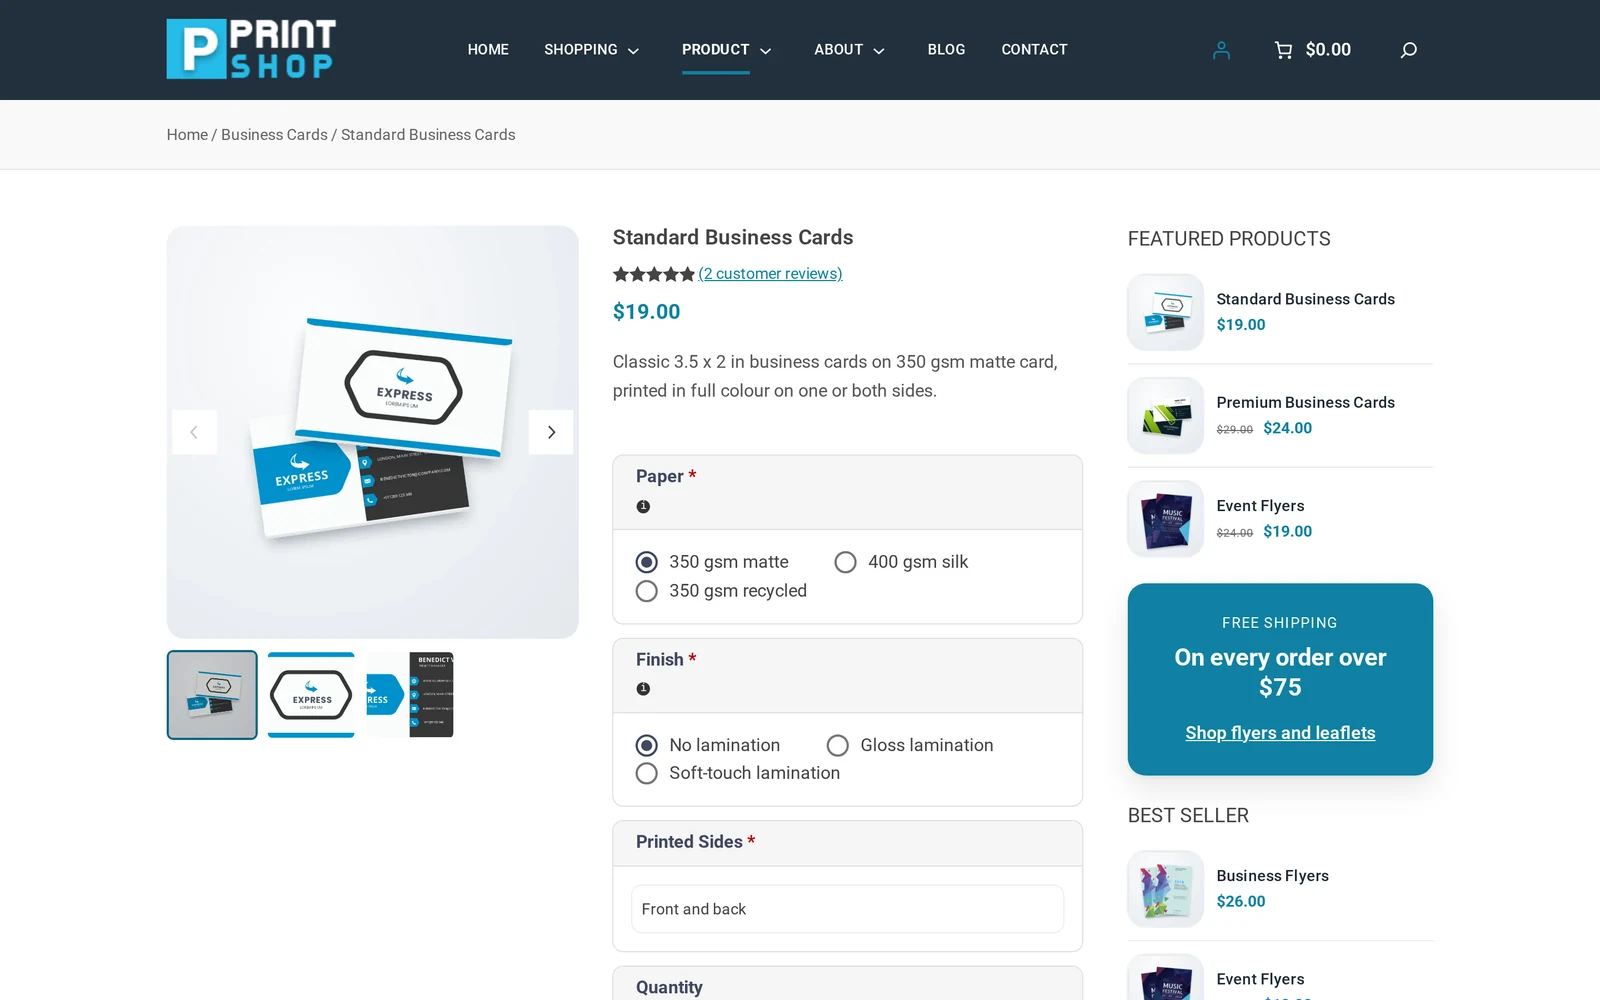Click cart total $0.00
This screenshot has width=1600, height=1000.
pyautogui.click(x=1328, y=50)
